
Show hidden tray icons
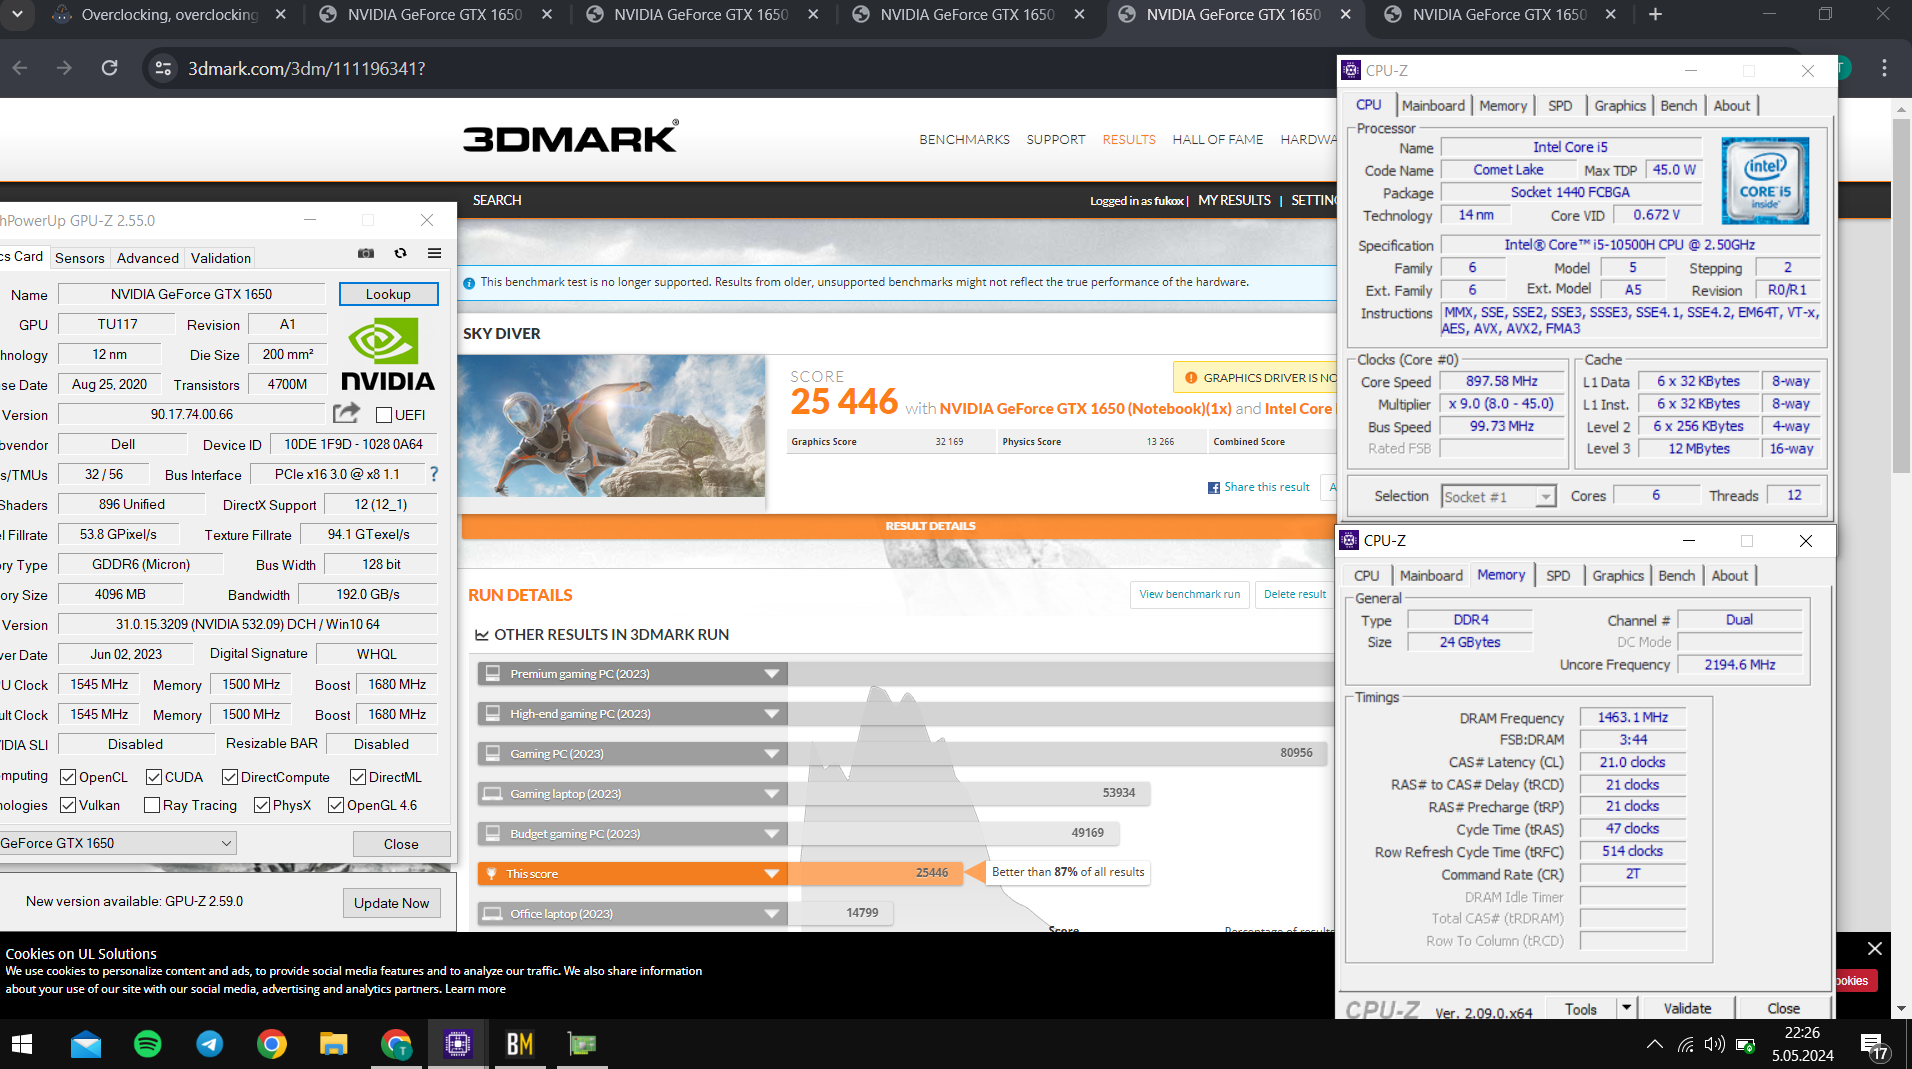coord(1655,1044)
